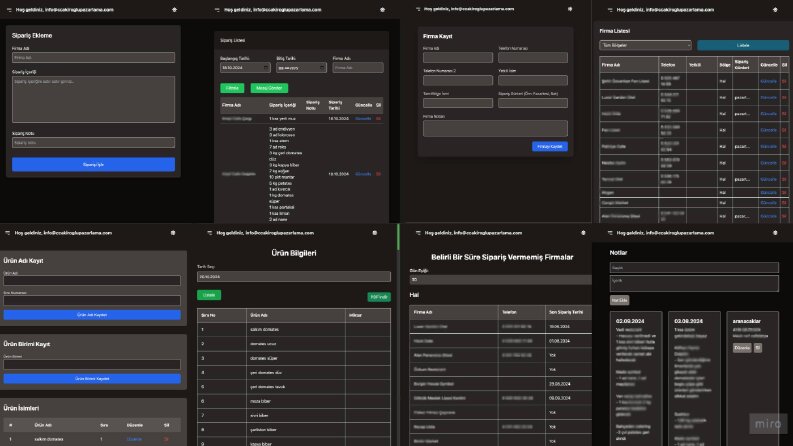Click the Firmayı Kaydet button
The height and width of the screenshot is (446, 793).
(x=550, y=147)
